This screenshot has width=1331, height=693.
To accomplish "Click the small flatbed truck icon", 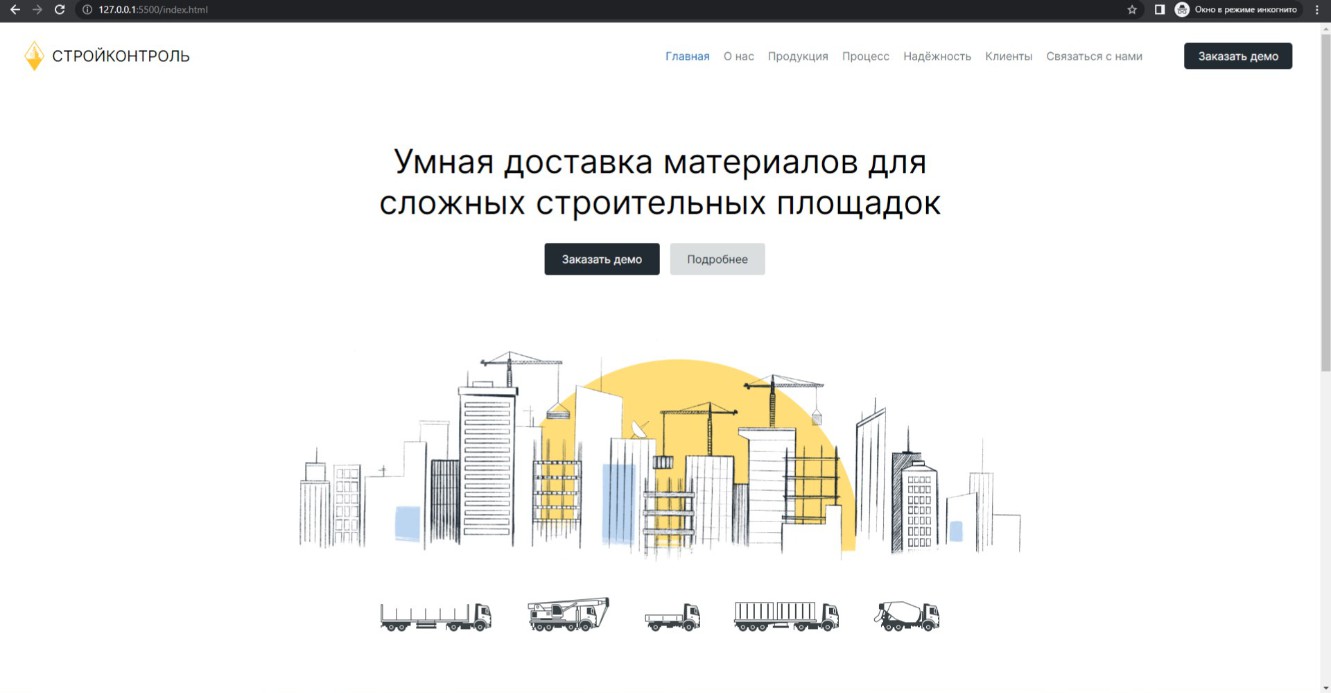I will point(672,617).
